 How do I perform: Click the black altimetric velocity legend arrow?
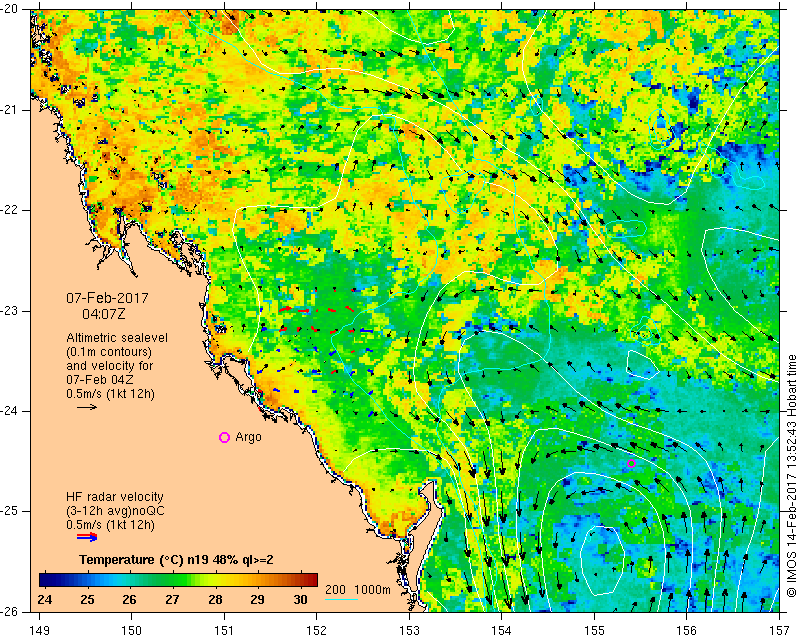pos(87,407)
